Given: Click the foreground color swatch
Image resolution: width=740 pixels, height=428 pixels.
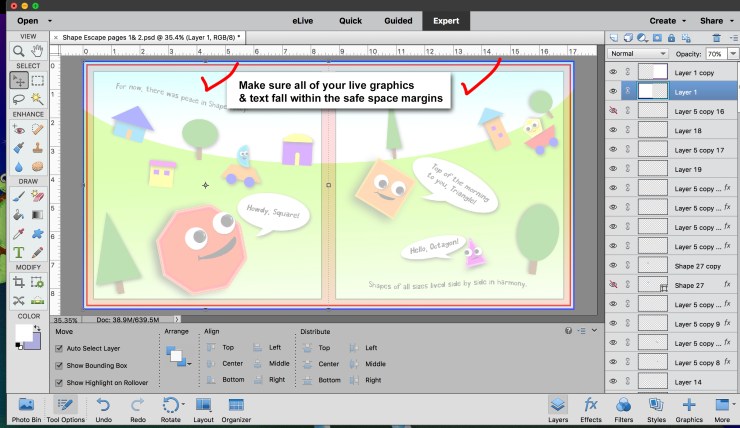Looking at the screenshot, I should click(x=21, y=333).
